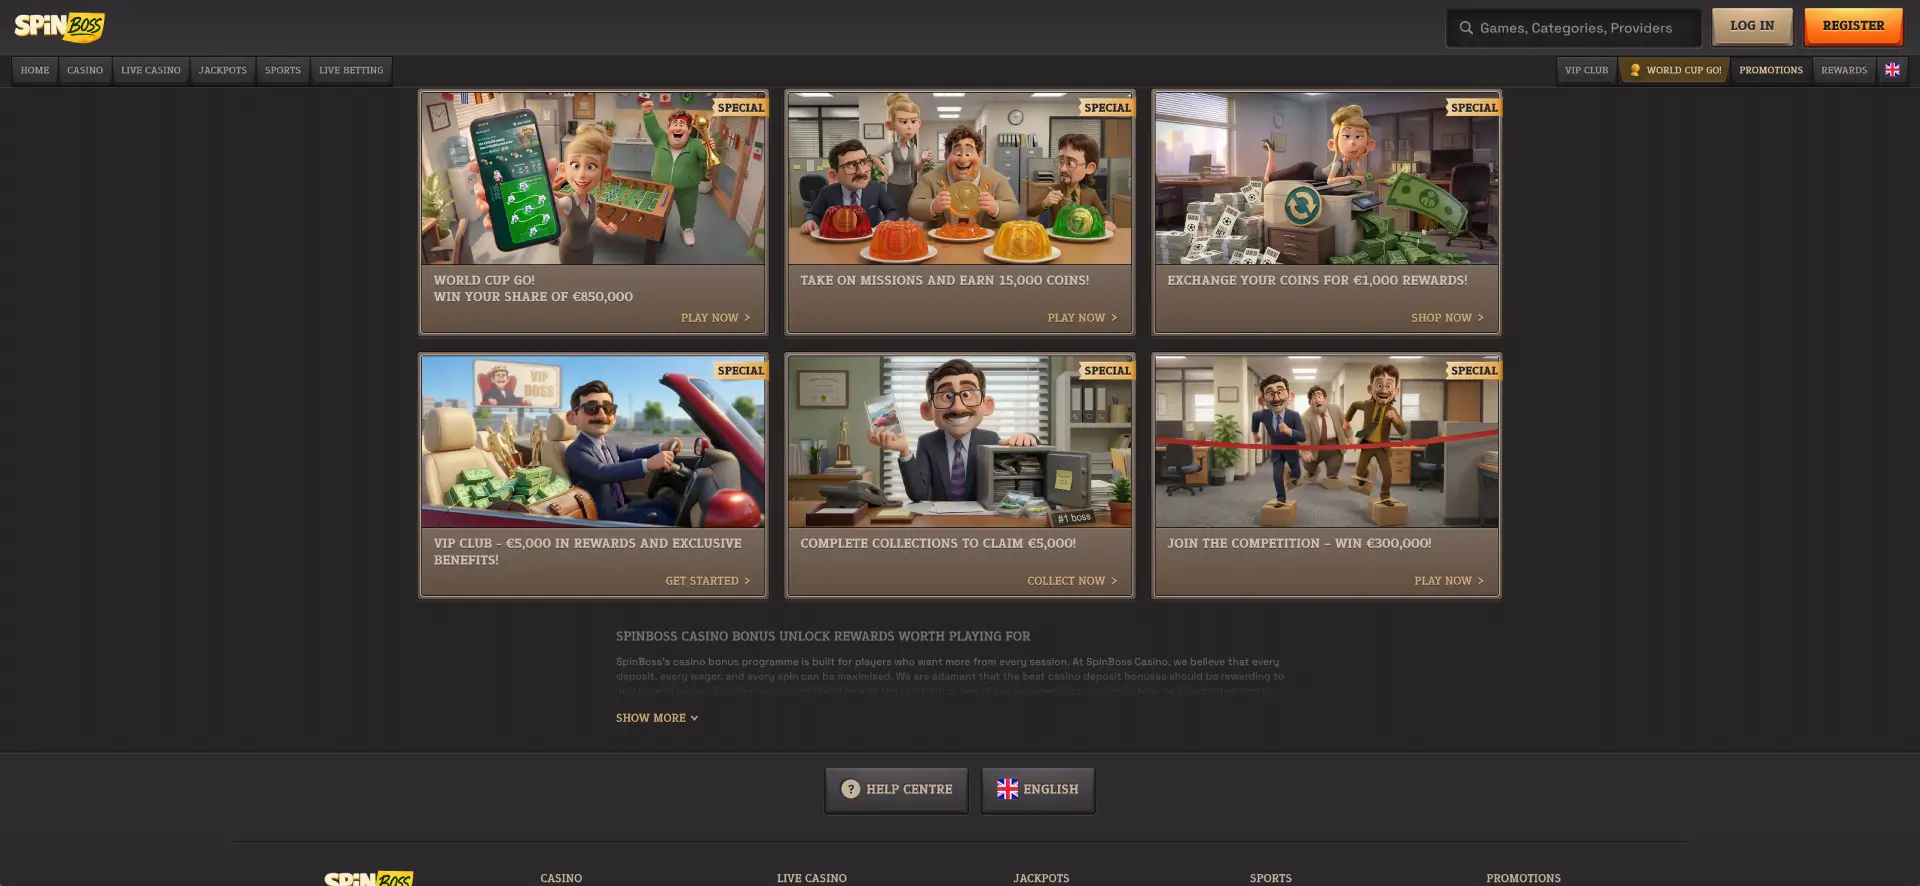Open language selector UK flag in navbar

click(1892, 70)
